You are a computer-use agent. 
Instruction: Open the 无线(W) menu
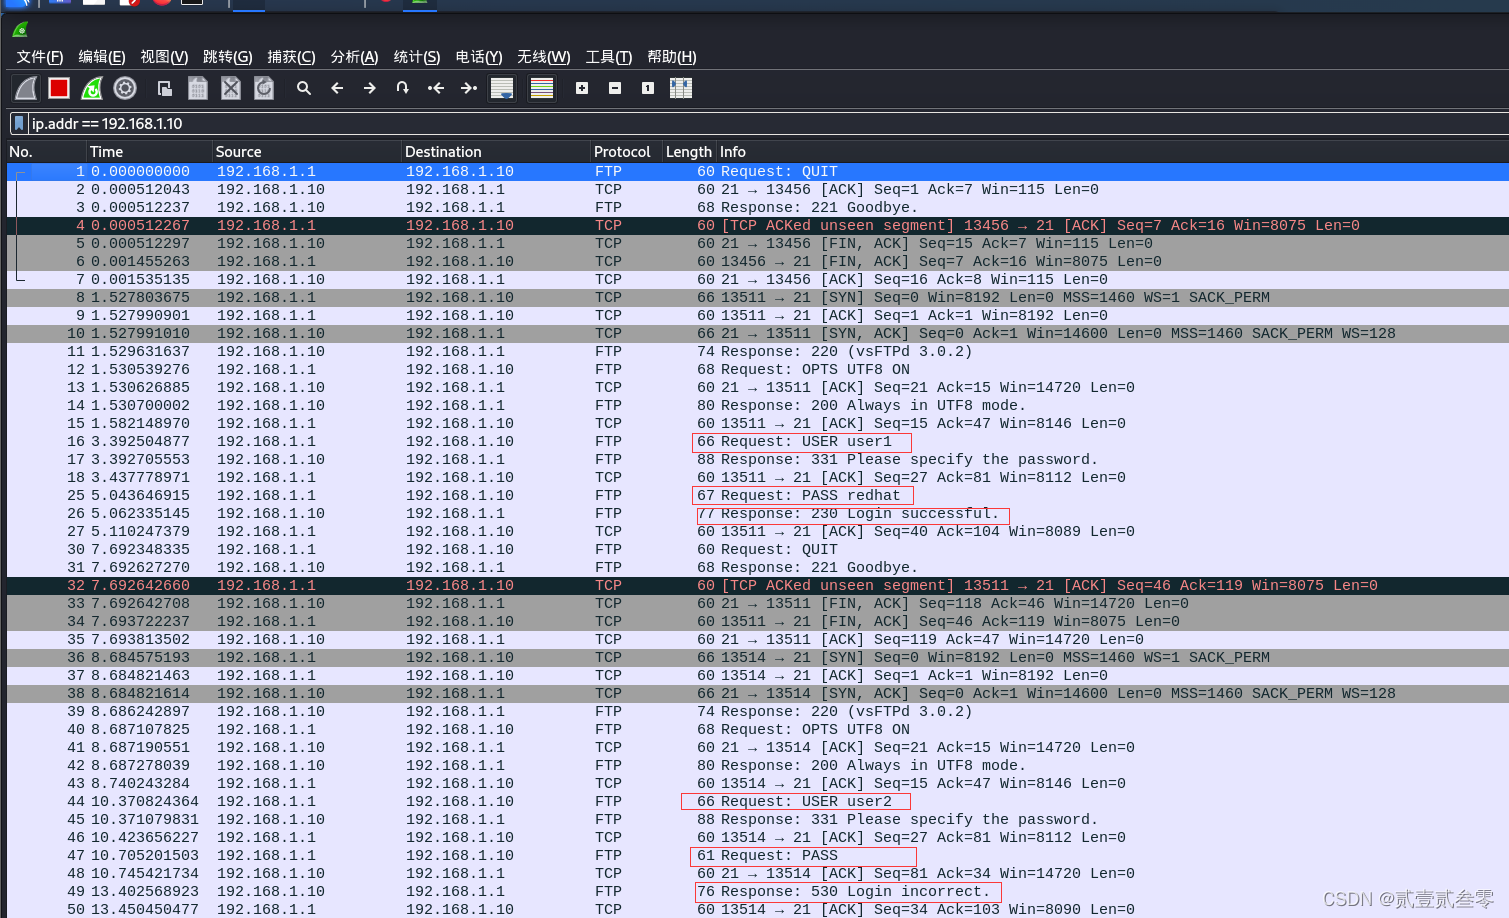click(543, 57)
